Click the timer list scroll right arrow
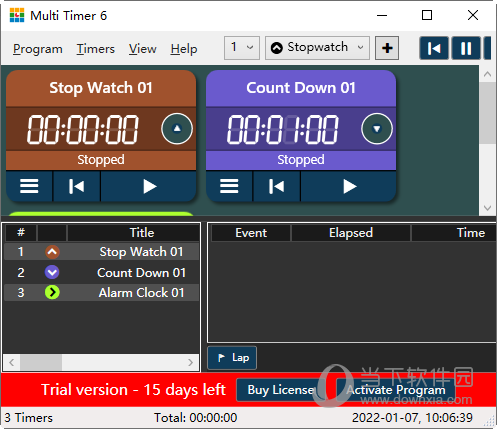 coord(190,362)
